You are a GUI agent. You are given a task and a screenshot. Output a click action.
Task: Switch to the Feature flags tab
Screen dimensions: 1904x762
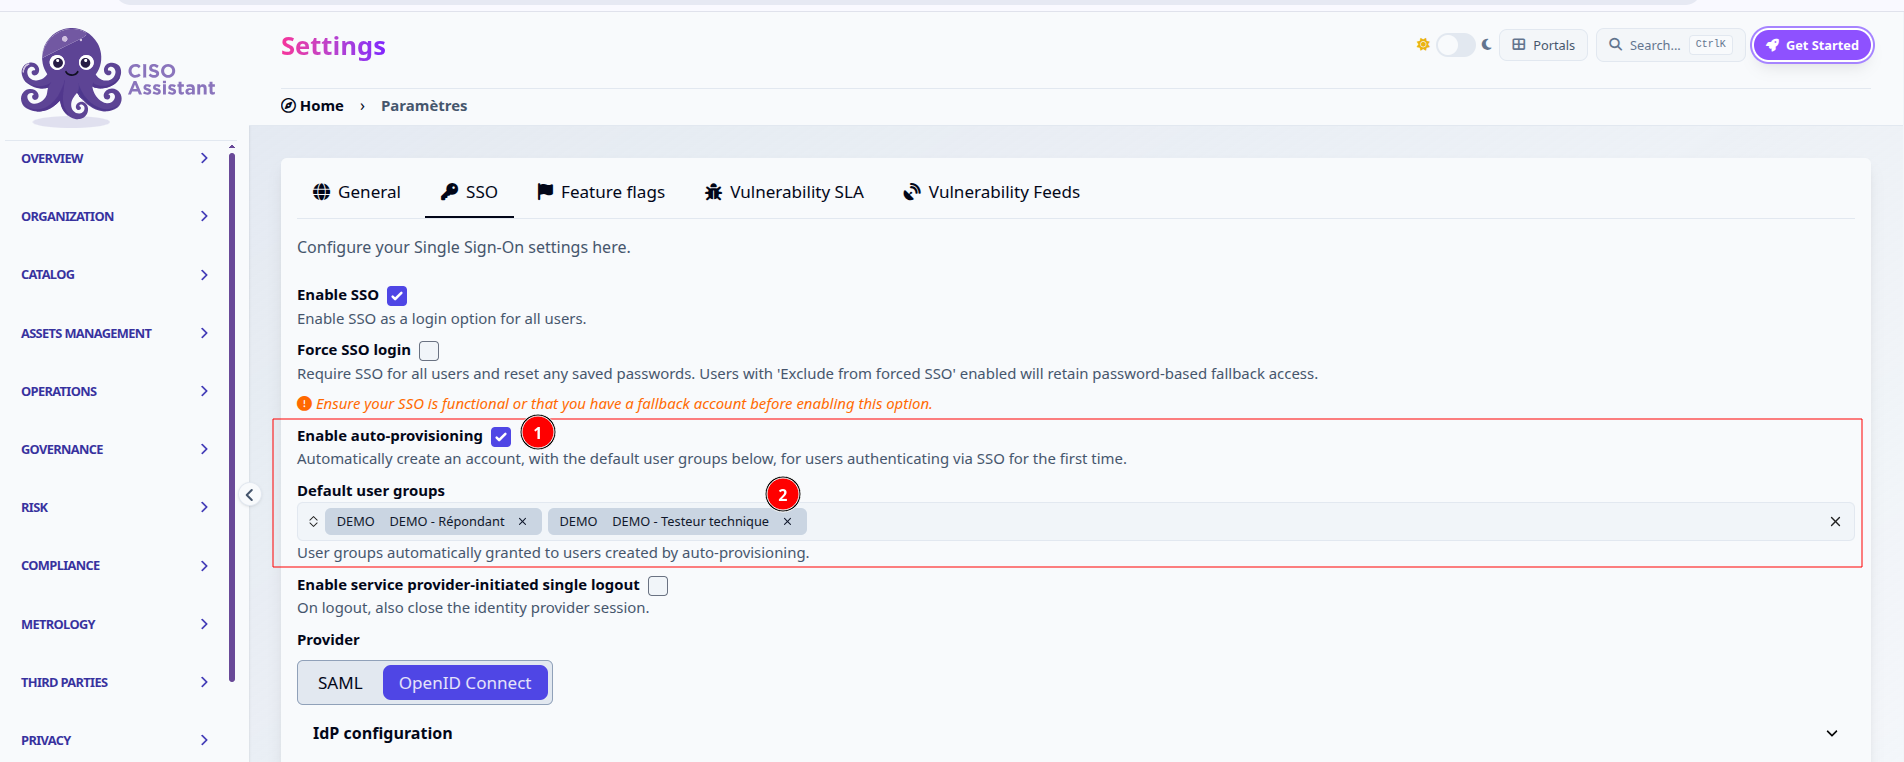click(601, 192)
